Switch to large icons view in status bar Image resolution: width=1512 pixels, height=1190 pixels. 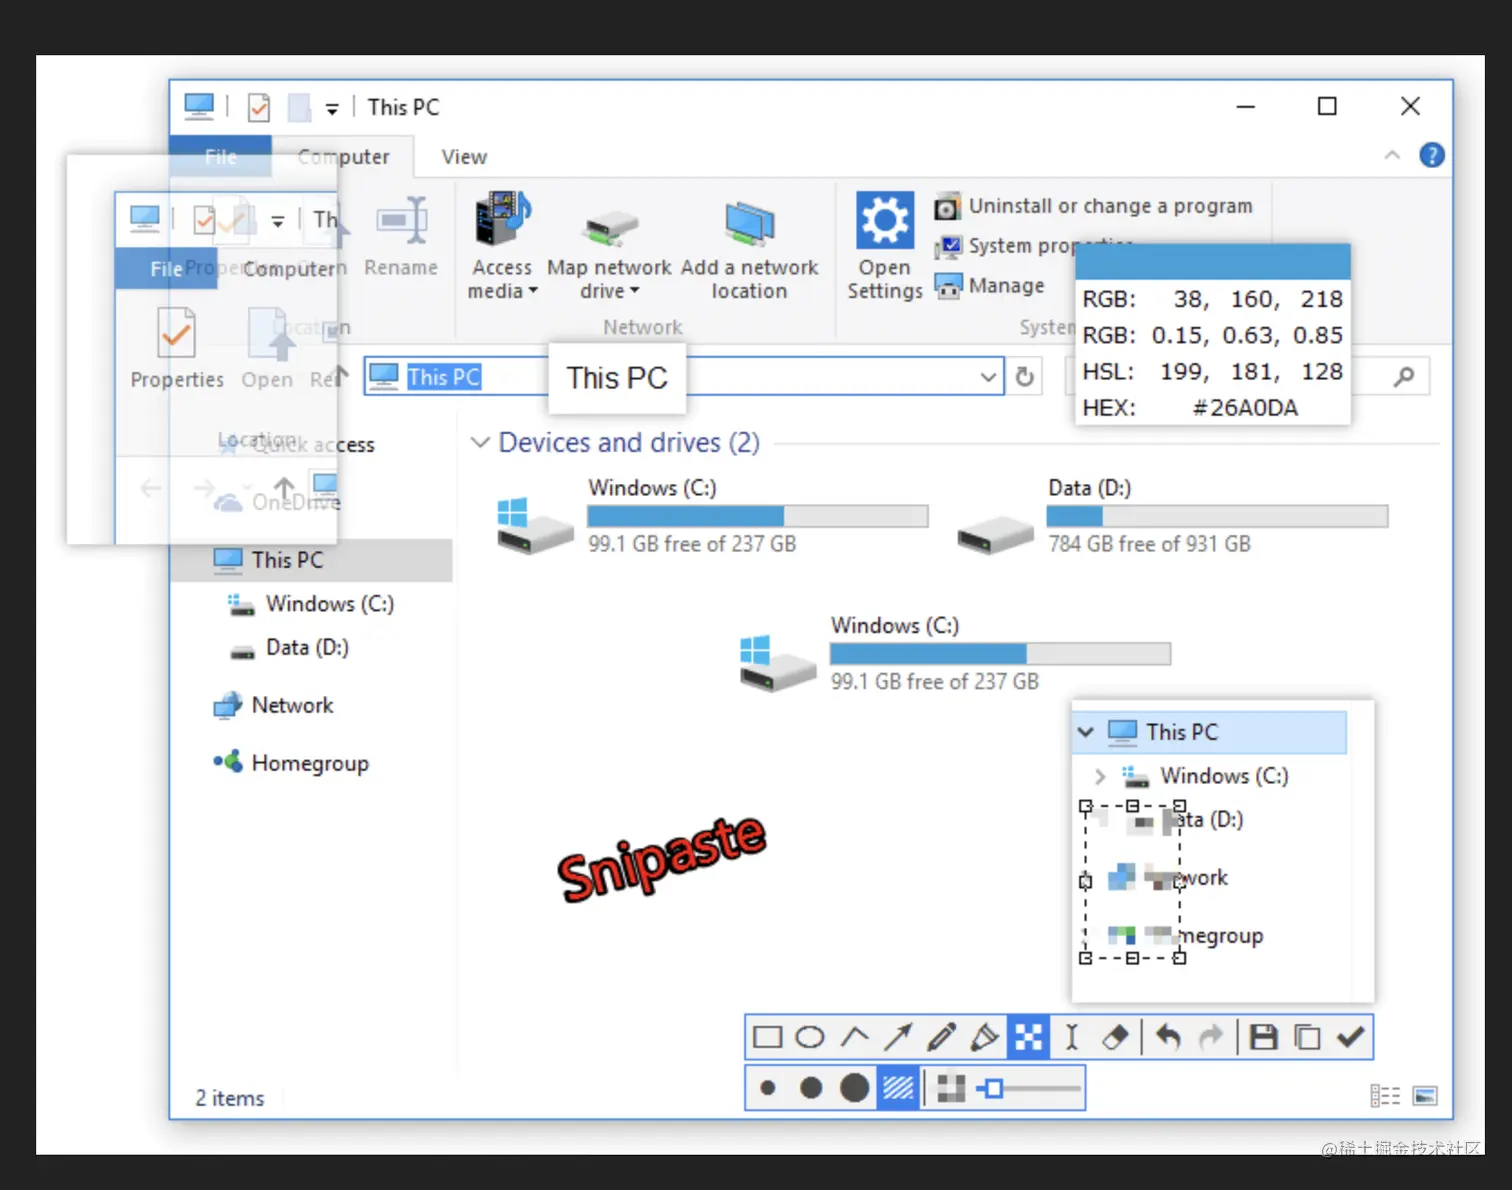click(1425, 1097)
